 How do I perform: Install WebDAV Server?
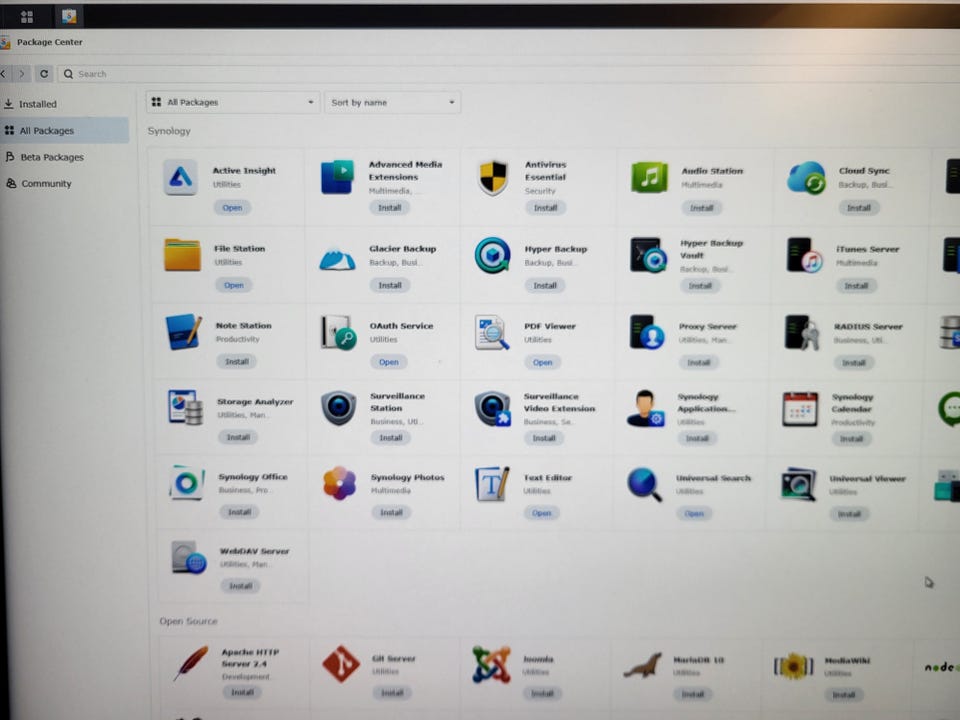tap(241, 586)
